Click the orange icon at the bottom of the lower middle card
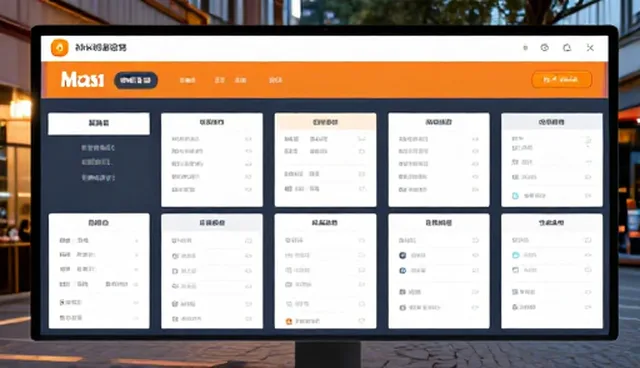 point(289,321)
